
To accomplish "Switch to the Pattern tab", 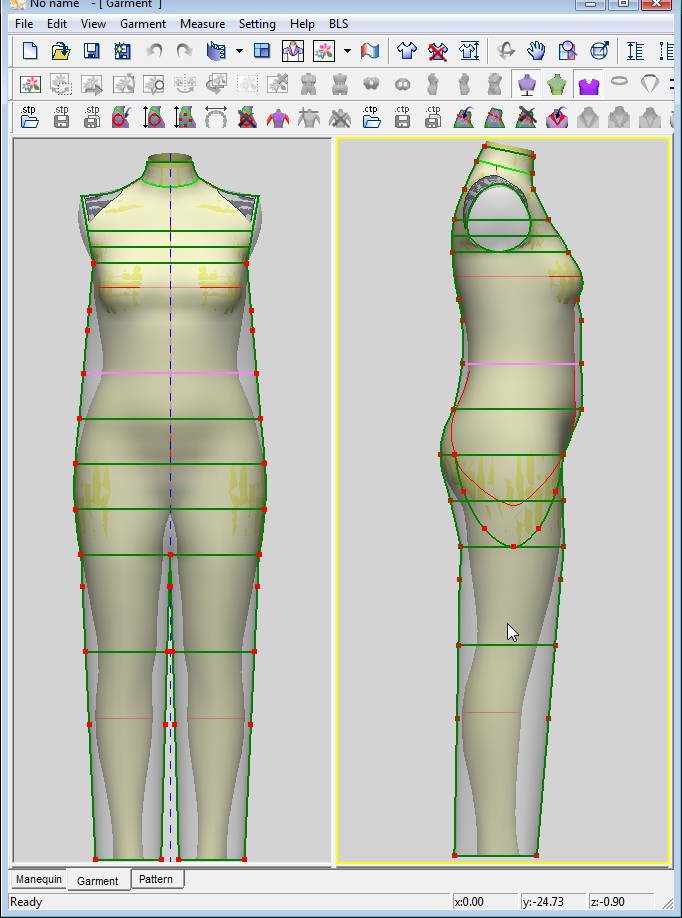I will click(156, 879).
